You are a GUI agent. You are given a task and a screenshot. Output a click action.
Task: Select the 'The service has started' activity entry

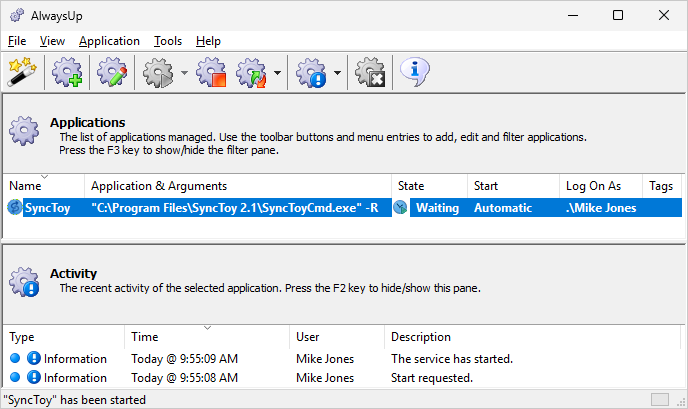[343, 359]
